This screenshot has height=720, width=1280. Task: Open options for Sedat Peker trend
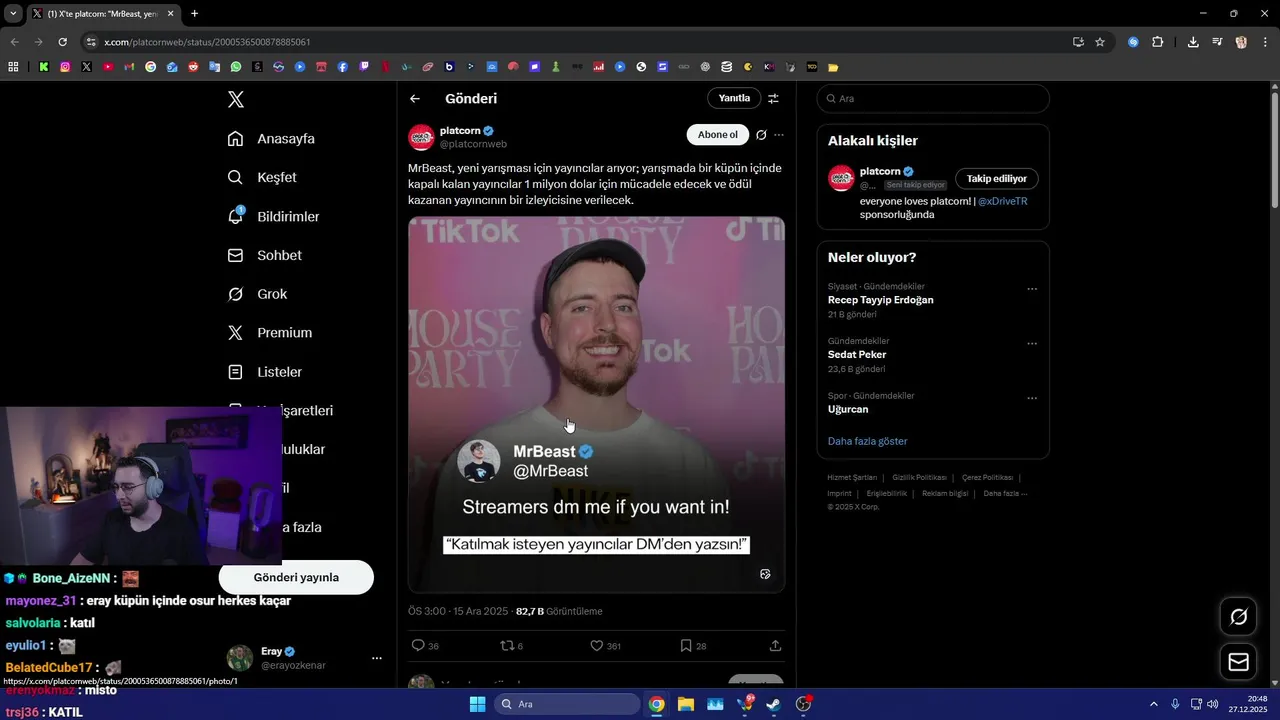1032,344
